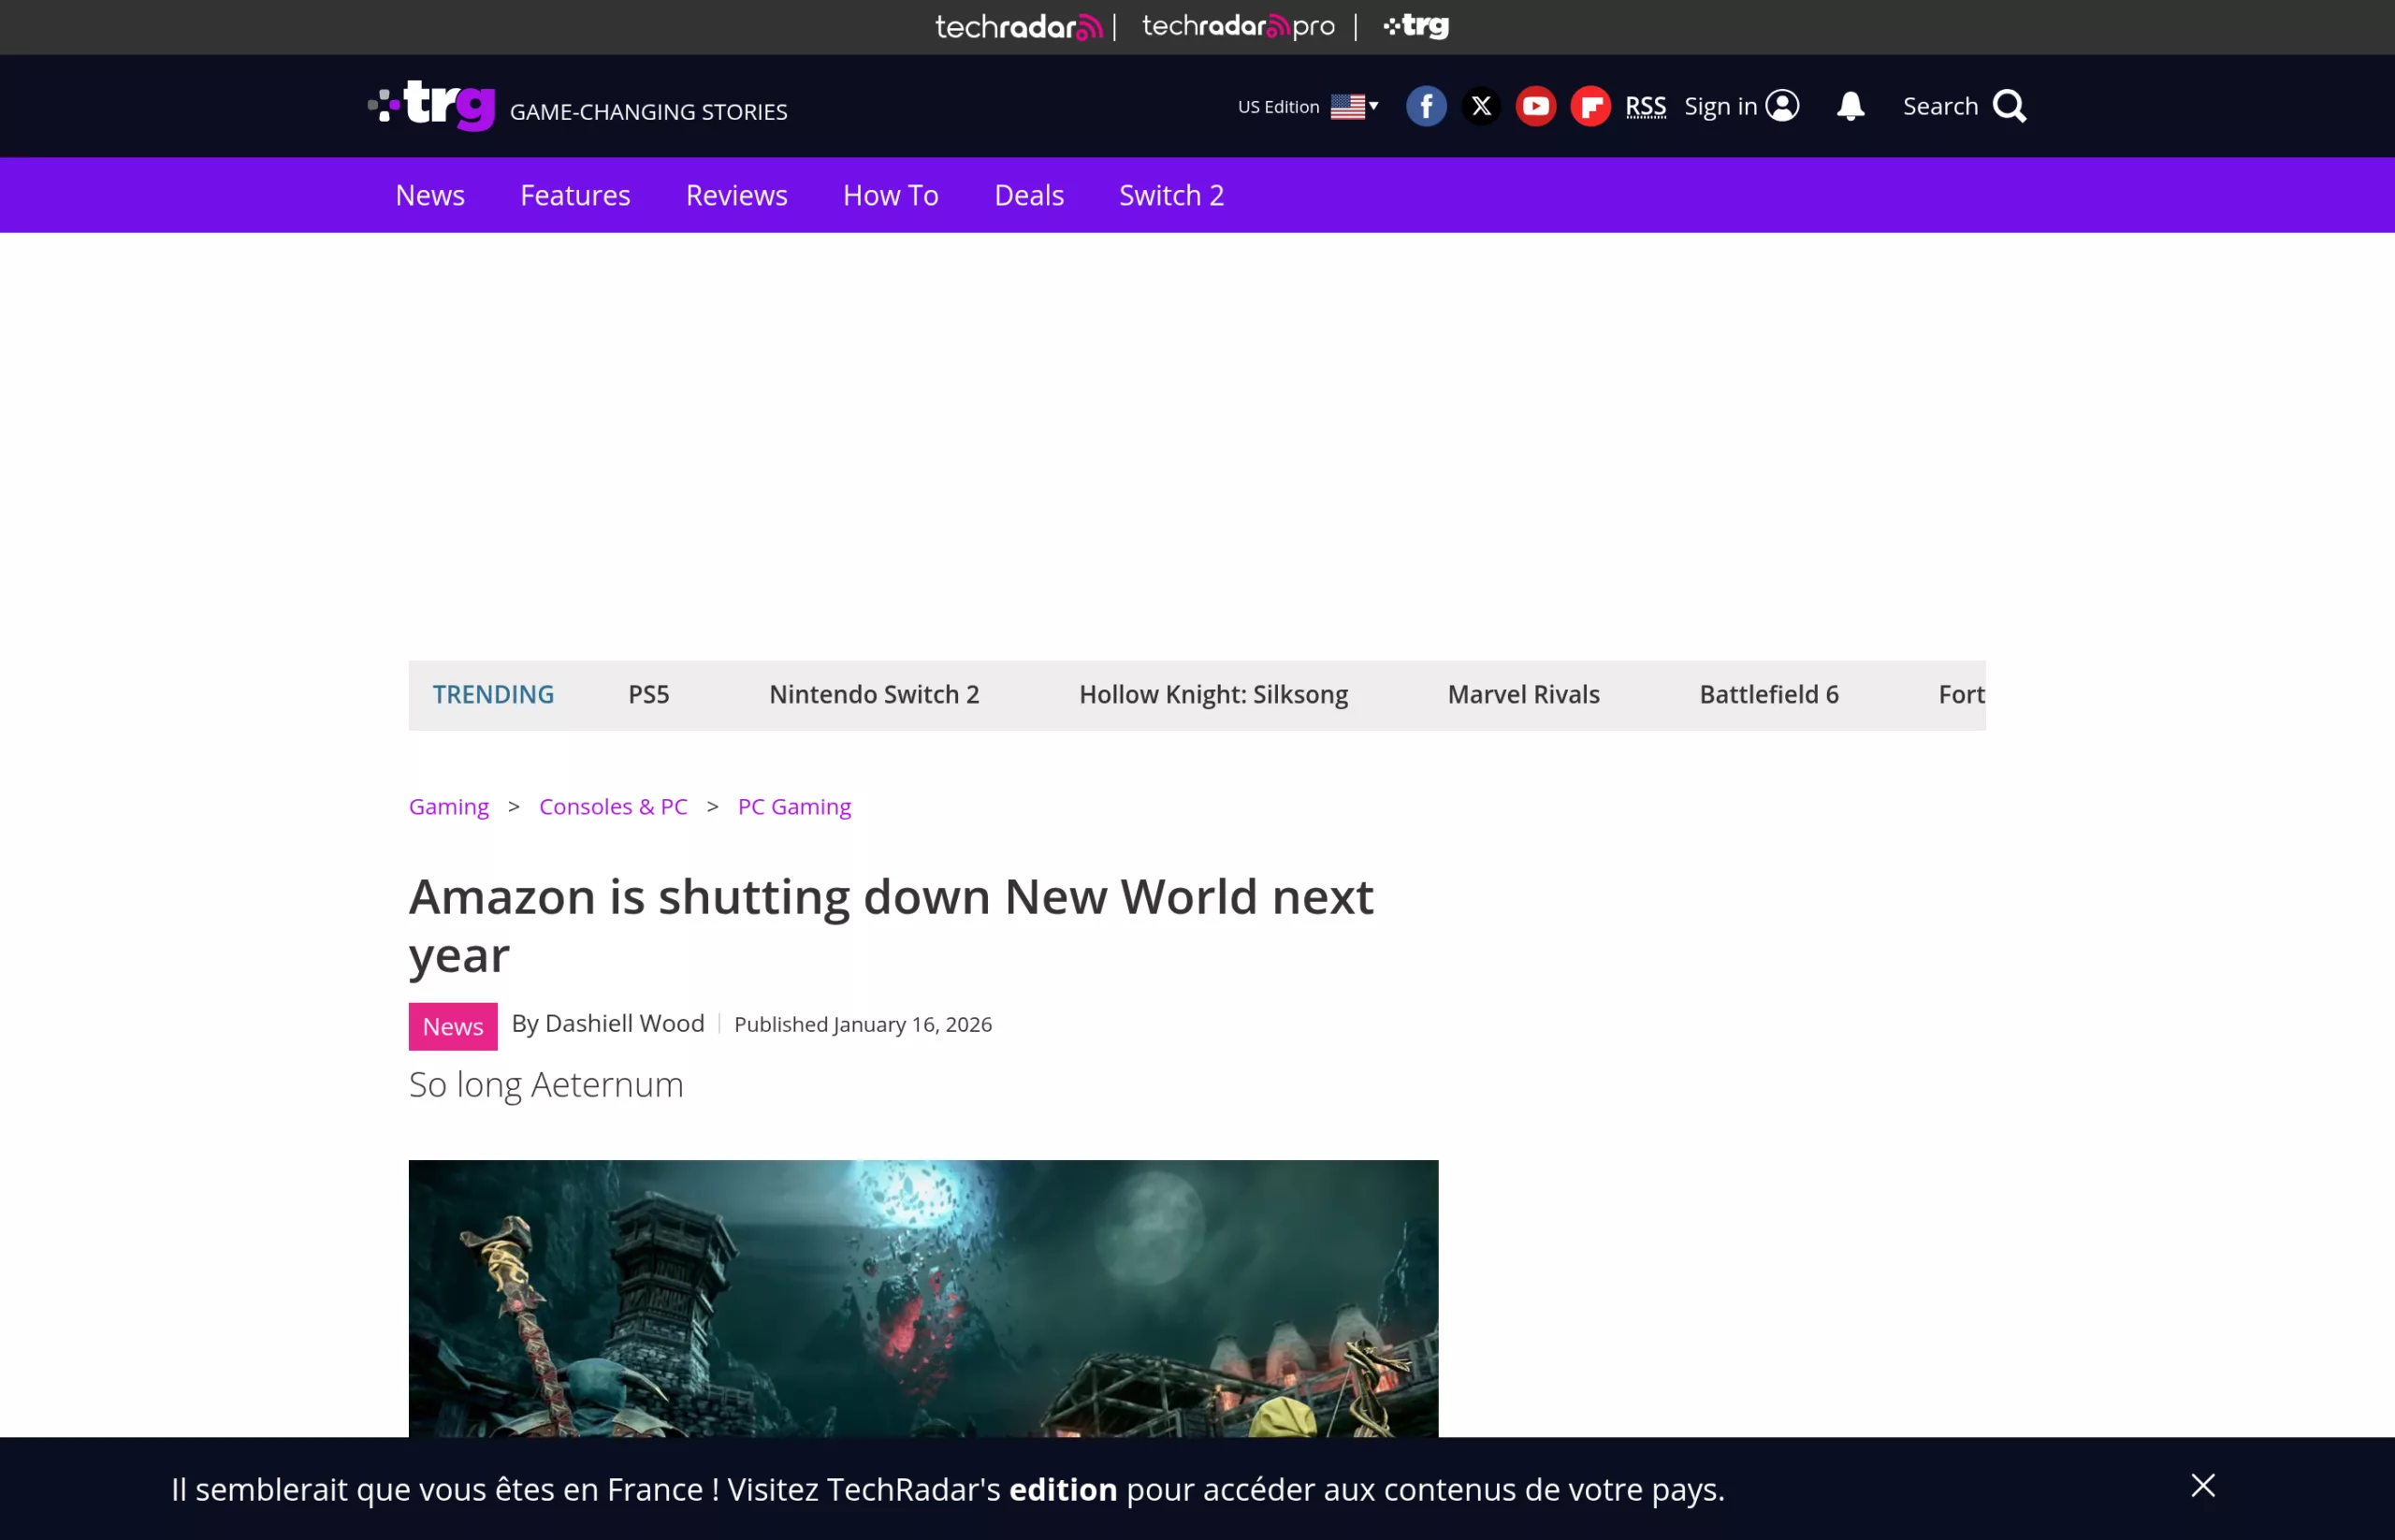Click the 'Published January 16, 2026' date
Viewport: 2395px width, 1540px height.
click(x=863, y=1025)
